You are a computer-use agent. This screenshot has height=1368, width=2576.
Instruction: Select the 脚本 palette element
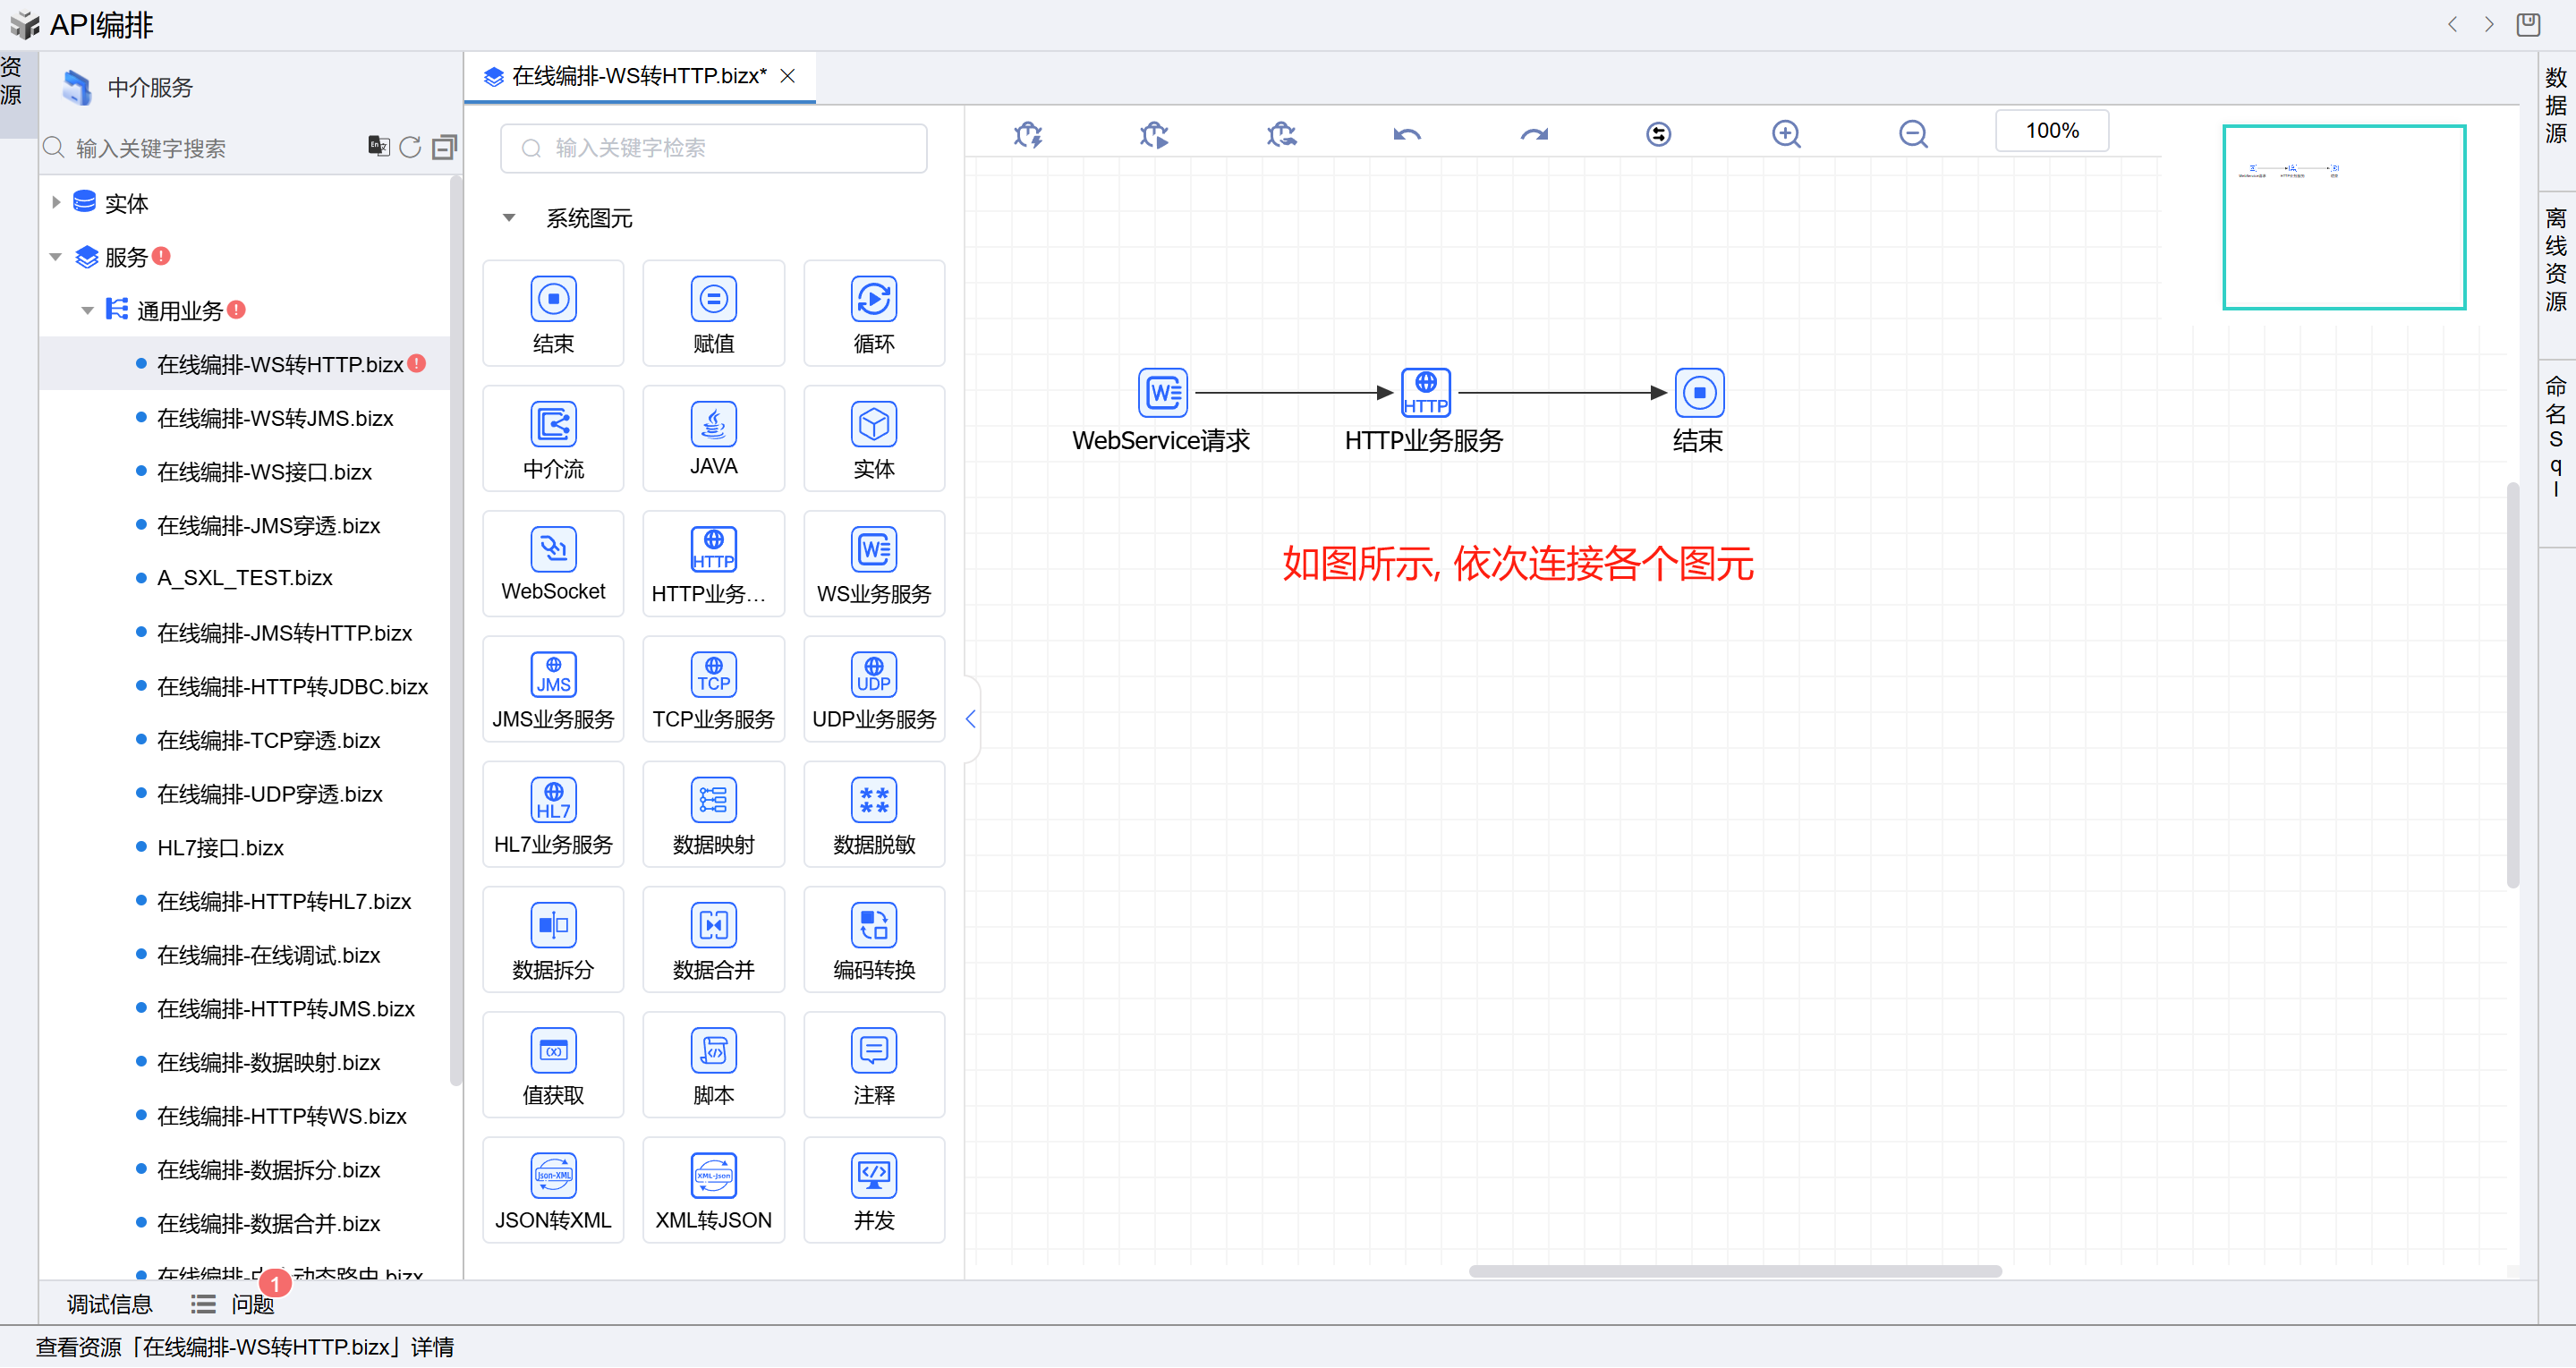(x=713, y=1066)
